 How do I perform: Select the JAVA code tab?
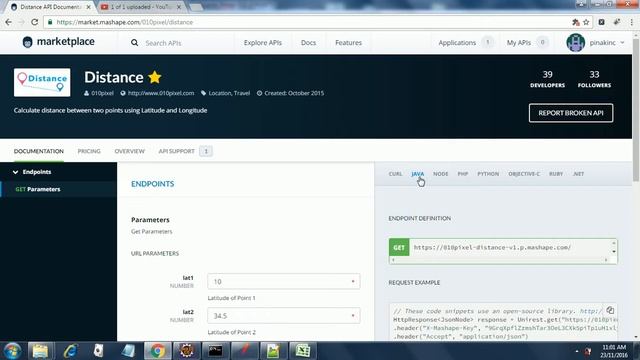[x=418, y=174]
